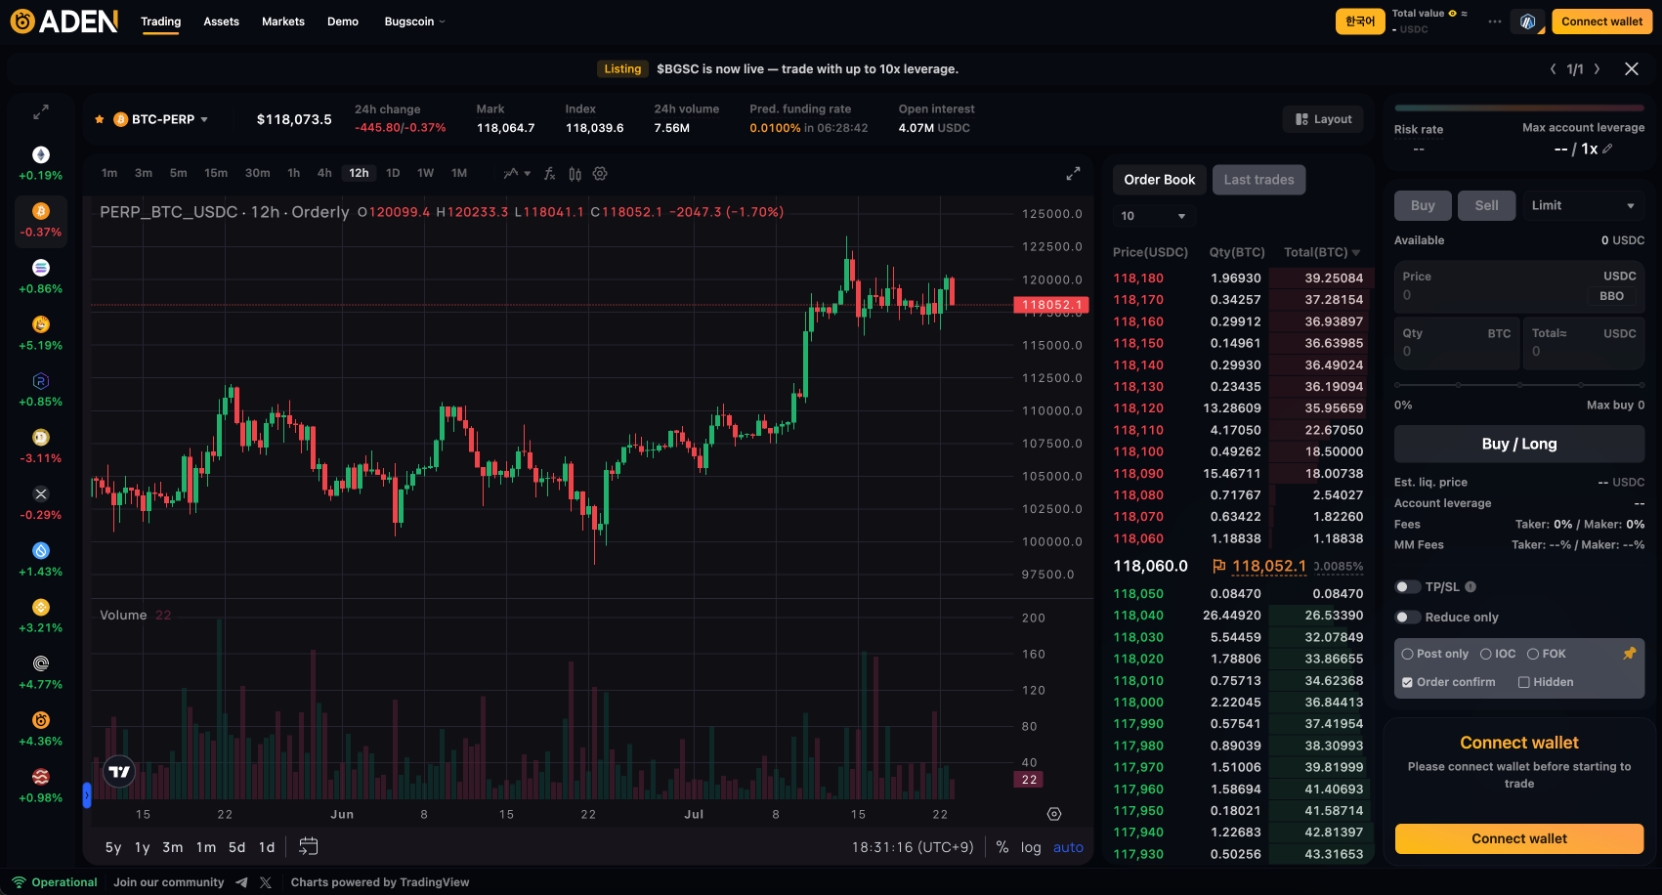
Task: Open the Telegram community link icon
Action: (x=242, y=883)
